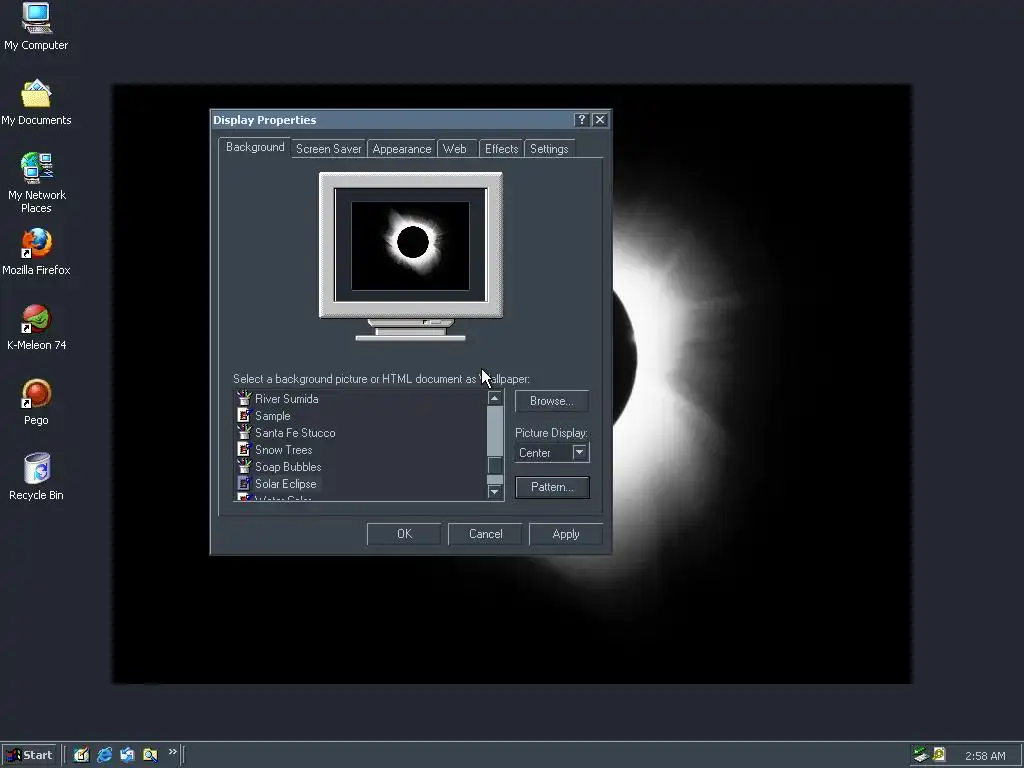This screenshot has height=768, width=1024.
Task: Launch Outlook Express from quick launch
Action: coord(127,755)
